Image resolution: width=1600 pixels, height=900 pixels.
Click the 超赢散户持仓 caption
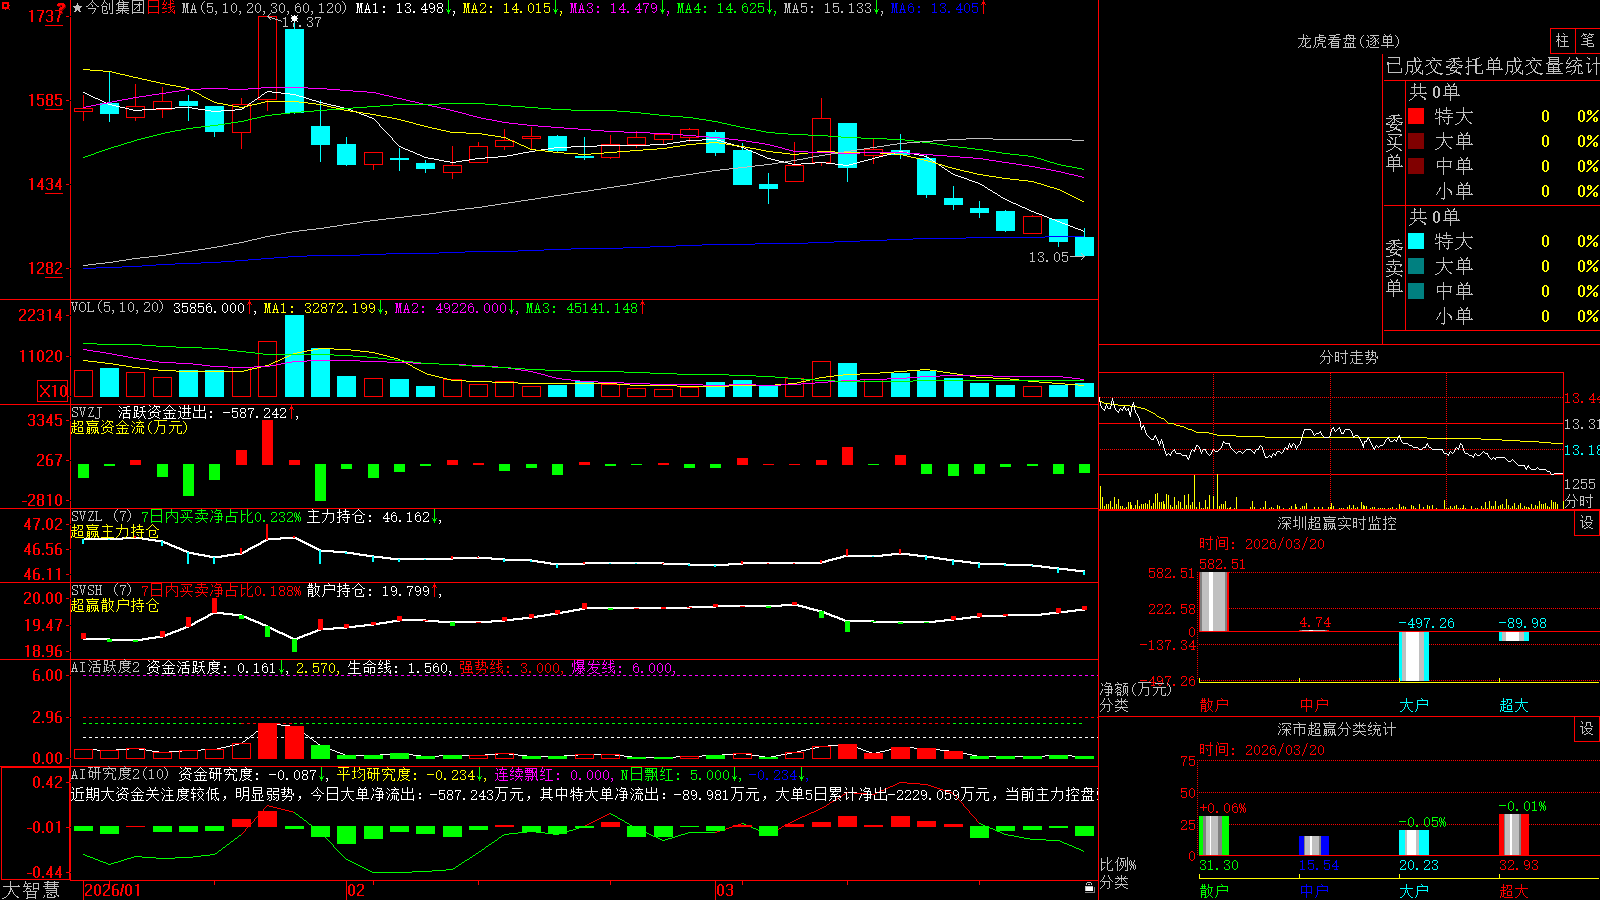click(x=115, y=605)
